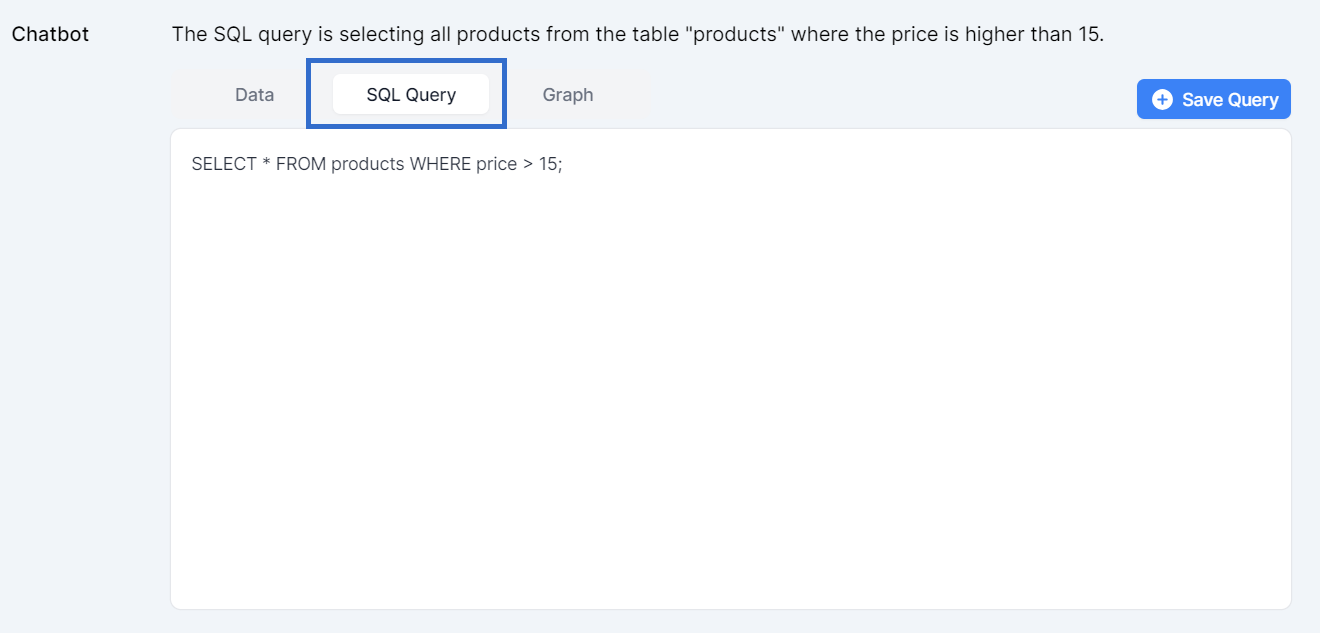Screen dimensions: 1320x633
Task: Click "The SQL query" starting the reply
Action: [228, 34]
